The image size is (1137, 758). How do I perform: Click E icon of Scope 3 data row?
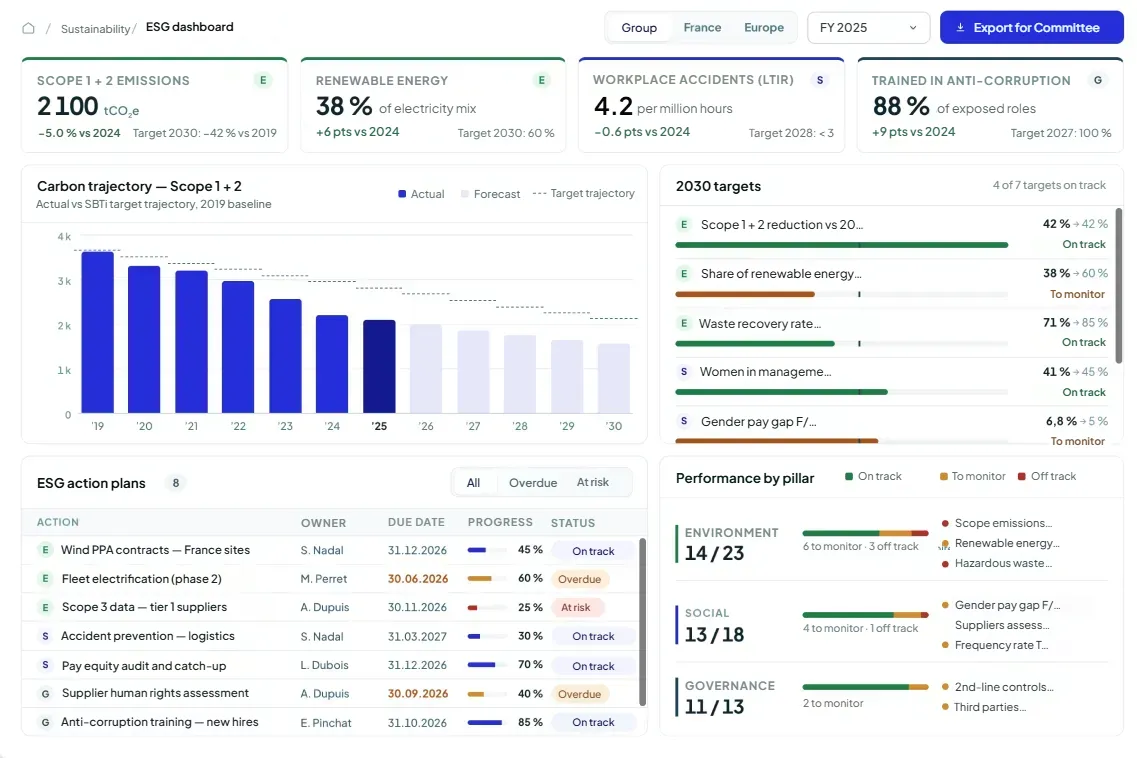(x=45, y=607)
